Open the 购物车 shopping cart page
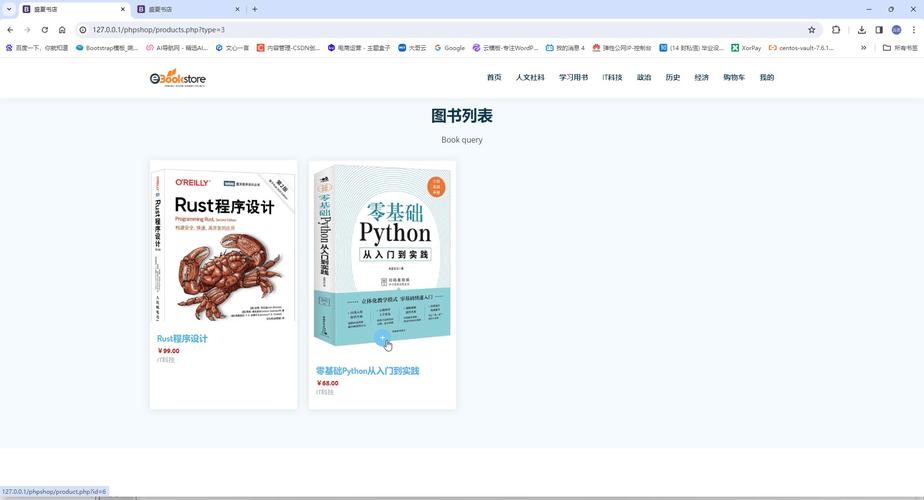 point(734,77)
